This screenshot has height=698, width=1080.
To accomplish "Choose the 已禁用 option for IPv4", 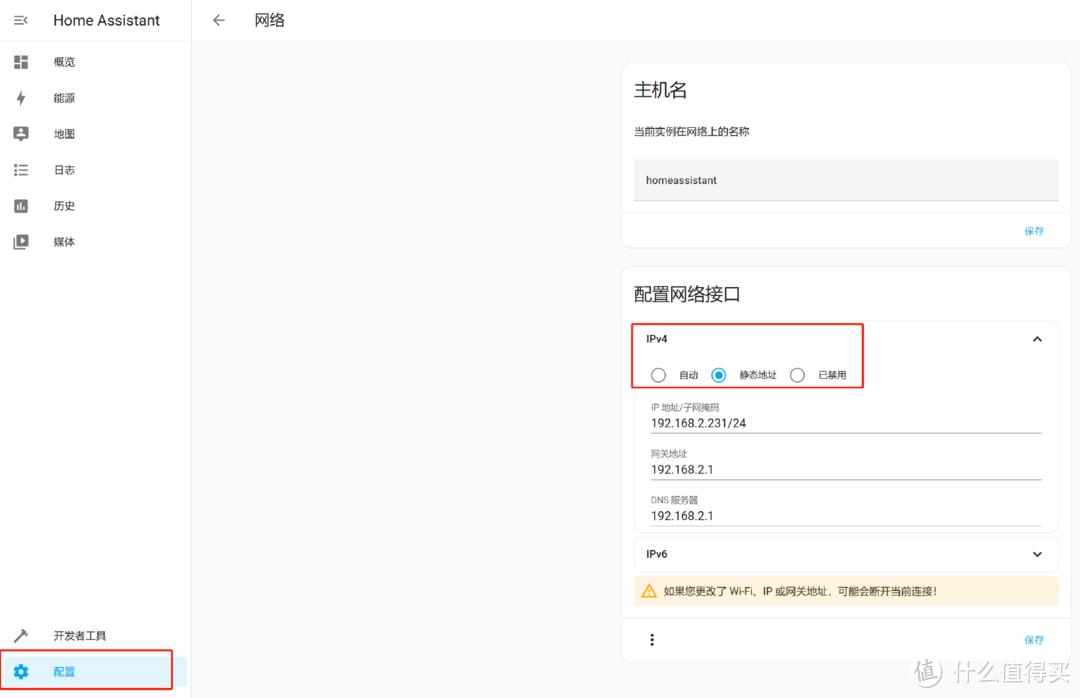I will [797, 374].
